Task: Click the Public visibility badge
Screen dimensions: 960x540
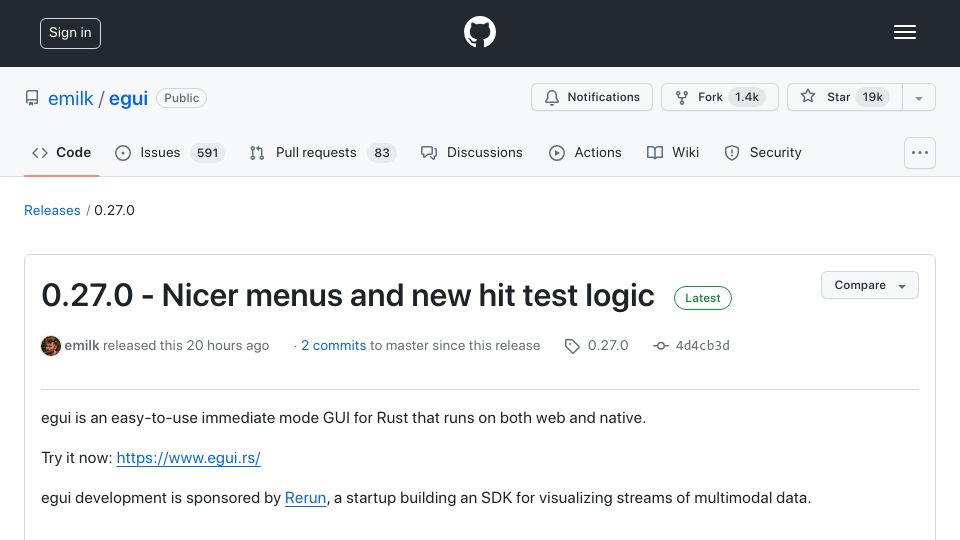Action: (181, 98)
